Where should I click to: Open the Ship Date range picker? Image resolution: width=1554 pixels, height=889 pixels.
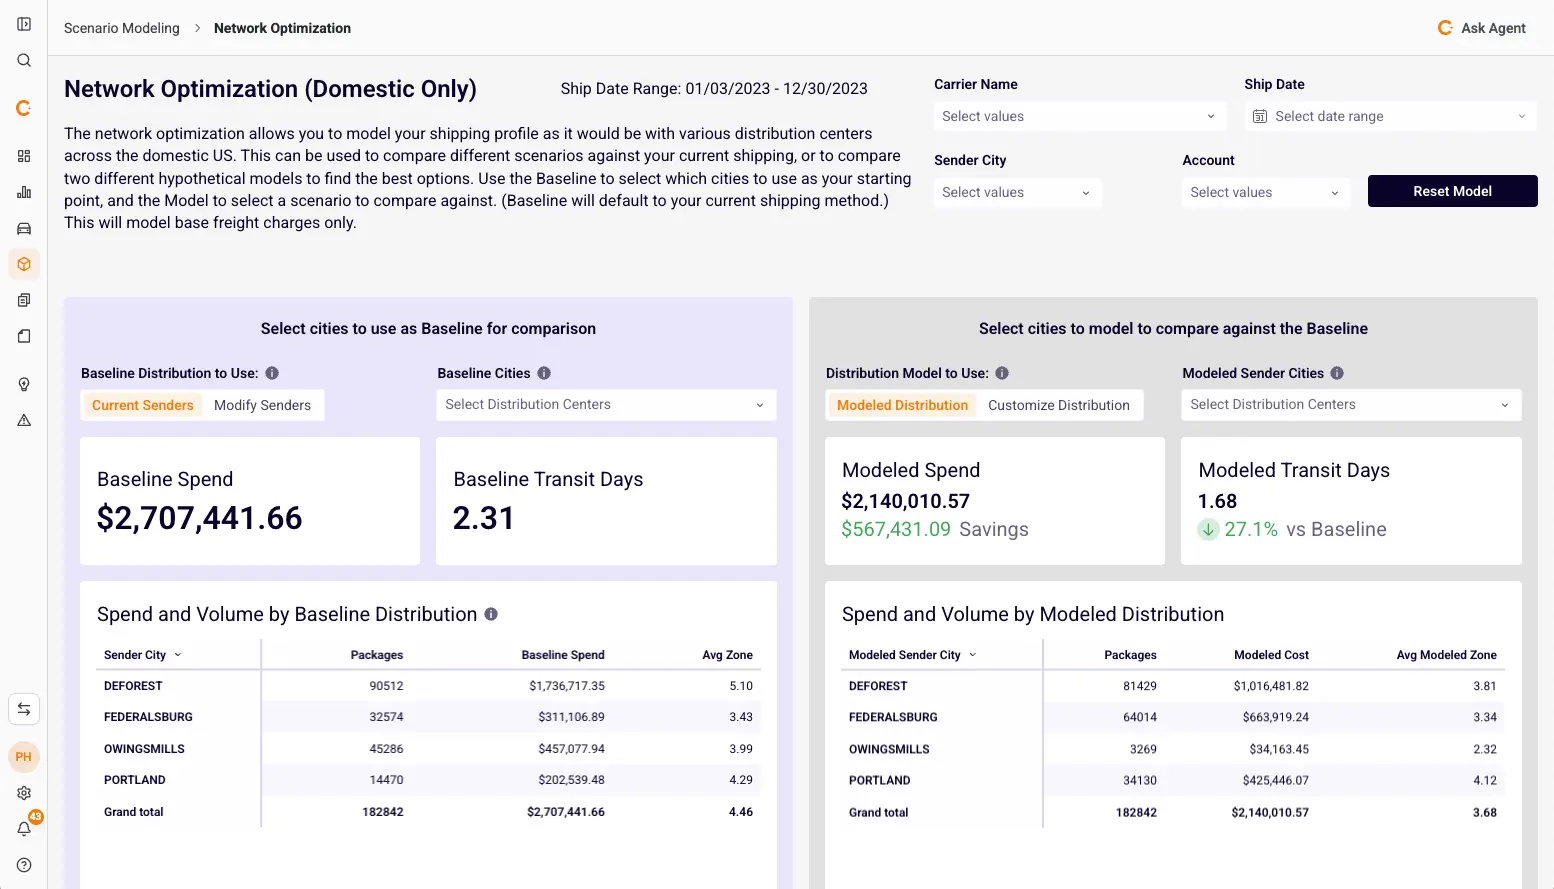coord(1390,116)
